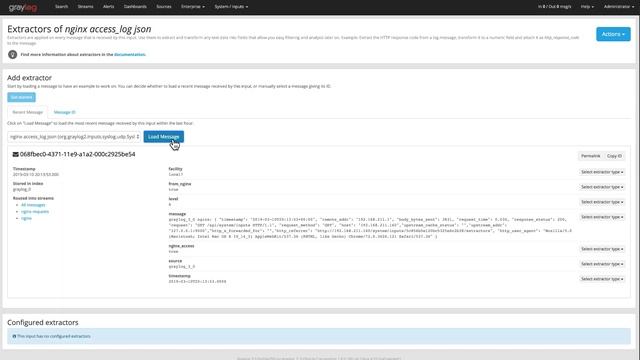Select extractor type for level field
Image resolution: width=640 pixels, height=360 pixels.
(x=602, y=202)
